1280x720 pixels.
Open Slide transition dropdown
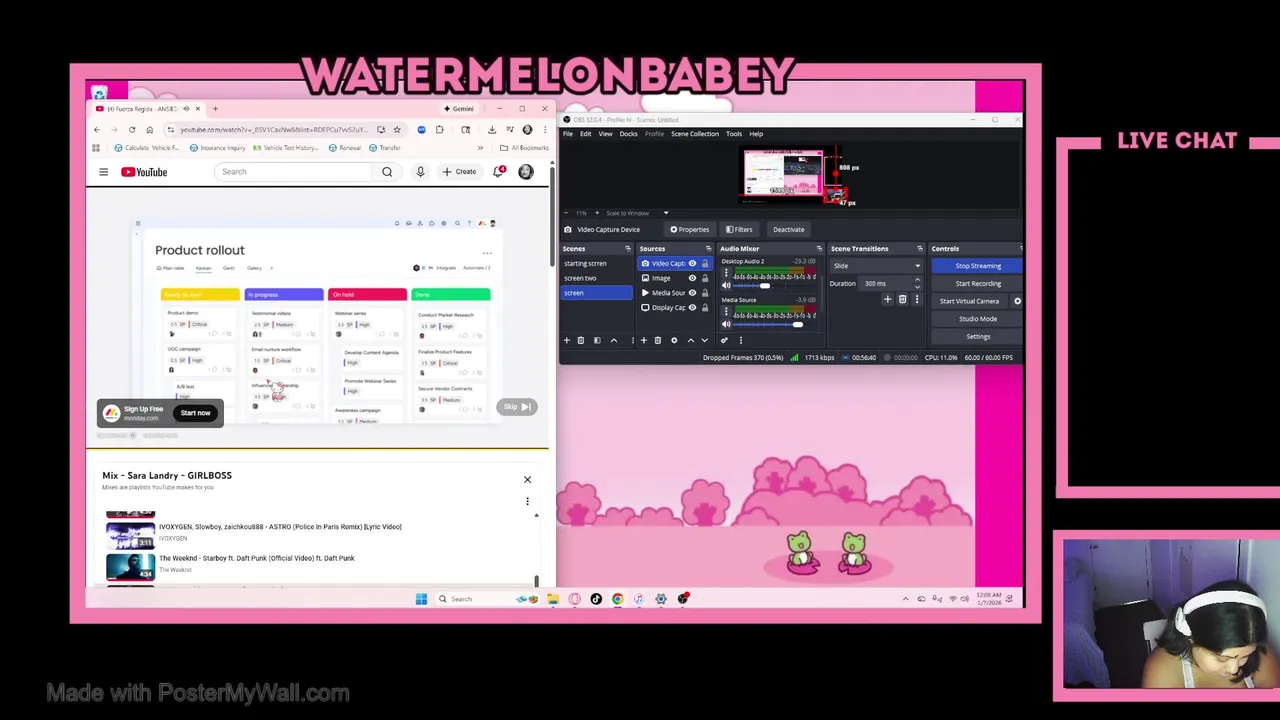(x=876, y=266)
